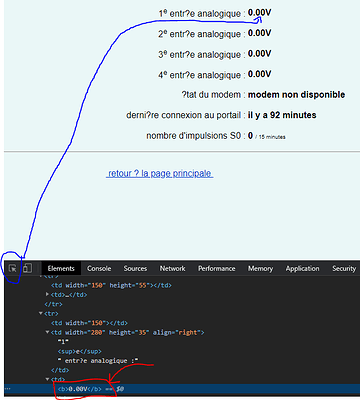Viewport: 360px width, 400px height.
Task: Click the three-dots beside selected DOM line
Action: tap(8, 389)
